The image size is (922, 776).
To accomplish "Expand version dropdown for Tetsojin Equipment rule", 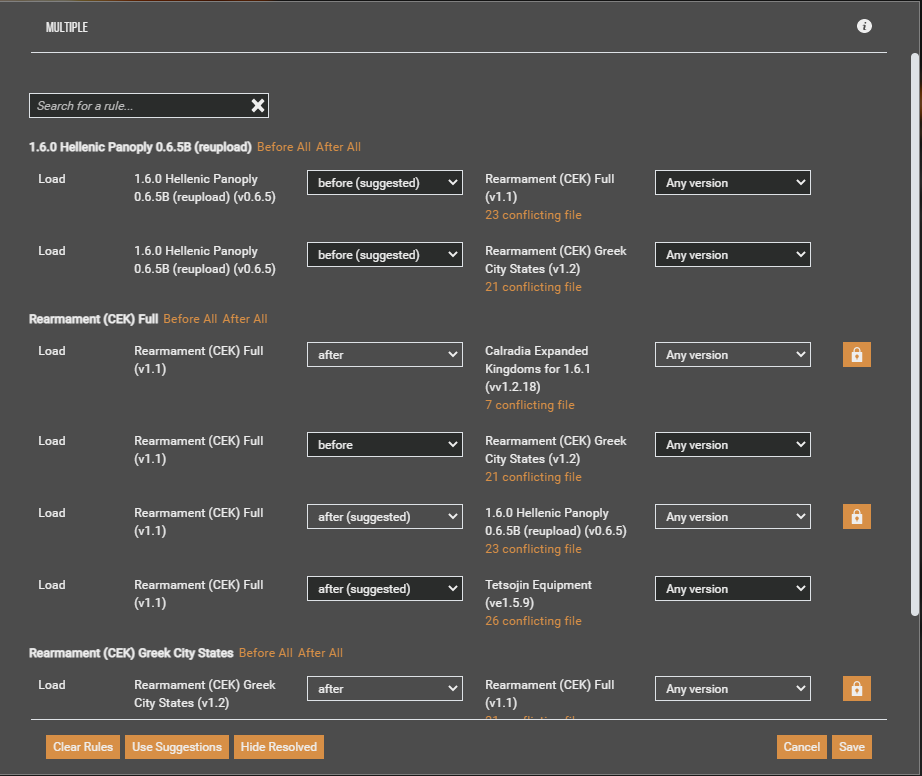I will point(732,589).
